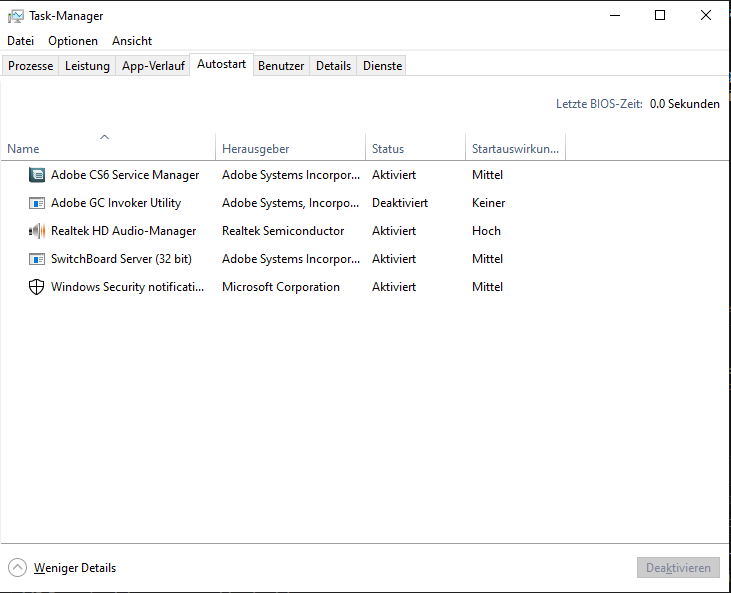Select the Autostart tab
The image size is (731, 593).
[221, 64]
